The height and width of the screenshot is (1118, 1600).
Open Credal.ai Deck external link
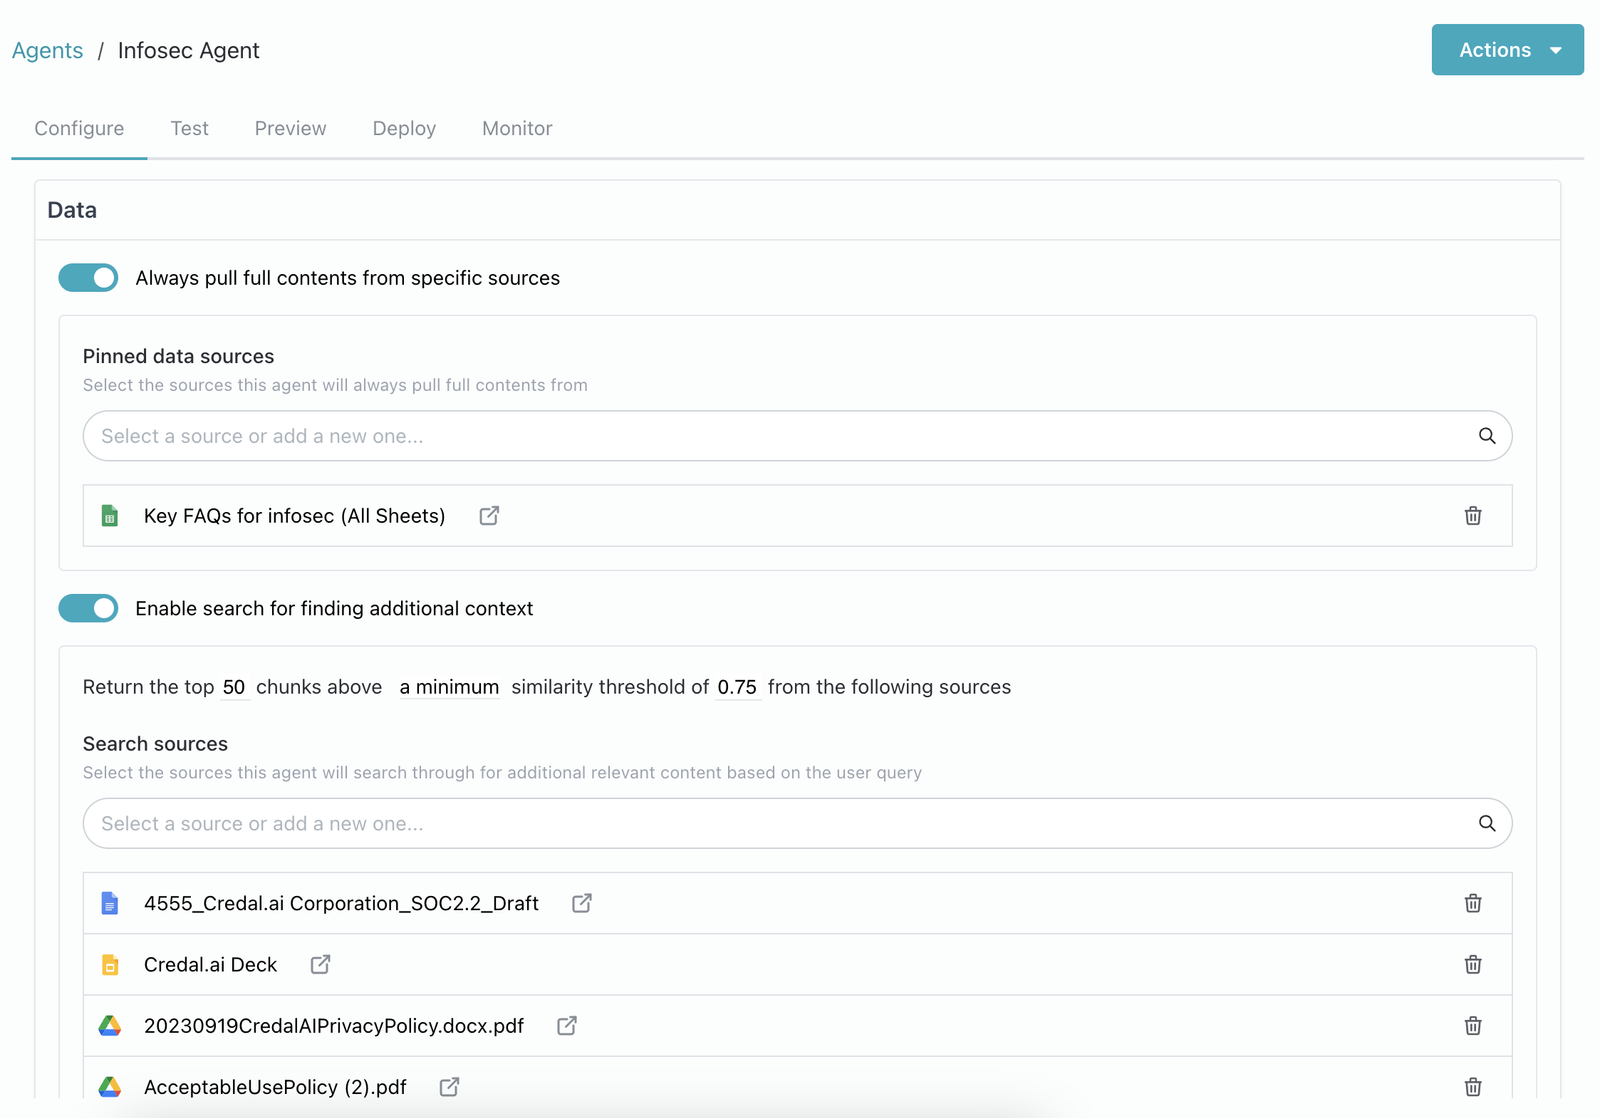pyautogui.click(x=320, y=964)
